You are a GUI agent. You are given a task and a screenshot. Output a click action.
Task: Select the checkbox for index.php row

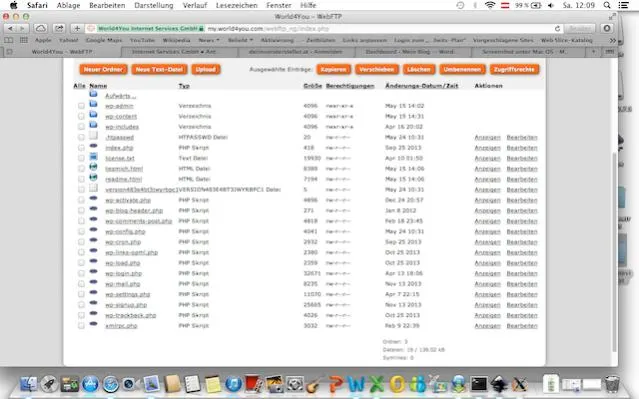pyautogui.click(x=81, y=148)
